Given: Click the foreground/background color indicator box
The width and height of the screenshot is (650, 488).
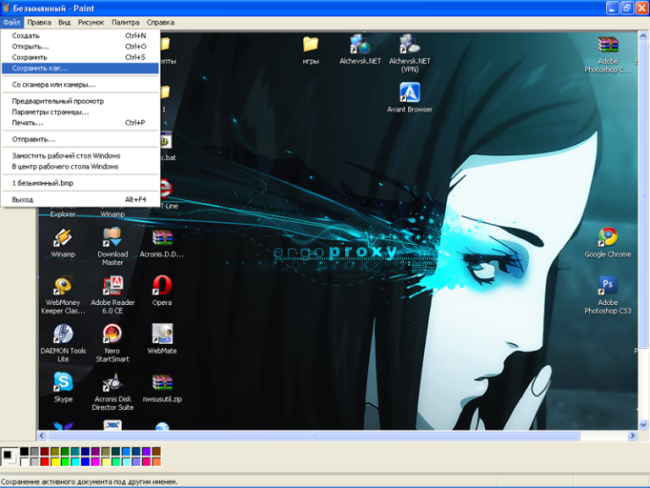Looking at the screenshot, I should 9,456.
